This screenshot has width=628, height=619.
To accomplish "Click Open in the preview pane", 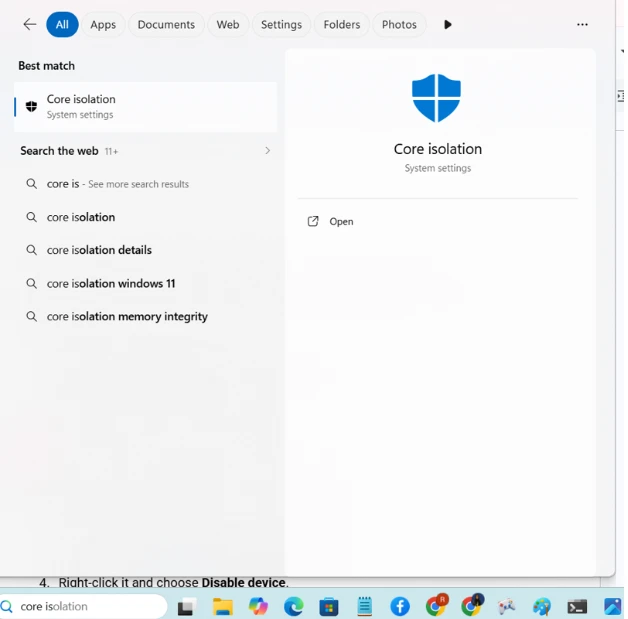I will 341,221.
